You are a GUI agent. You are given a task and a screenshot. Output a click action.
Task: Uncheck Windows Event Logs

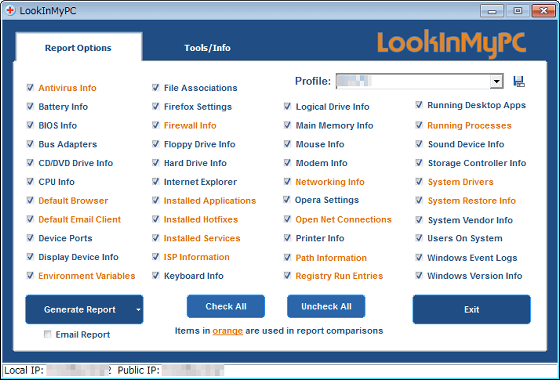click(x=419, y=257)
